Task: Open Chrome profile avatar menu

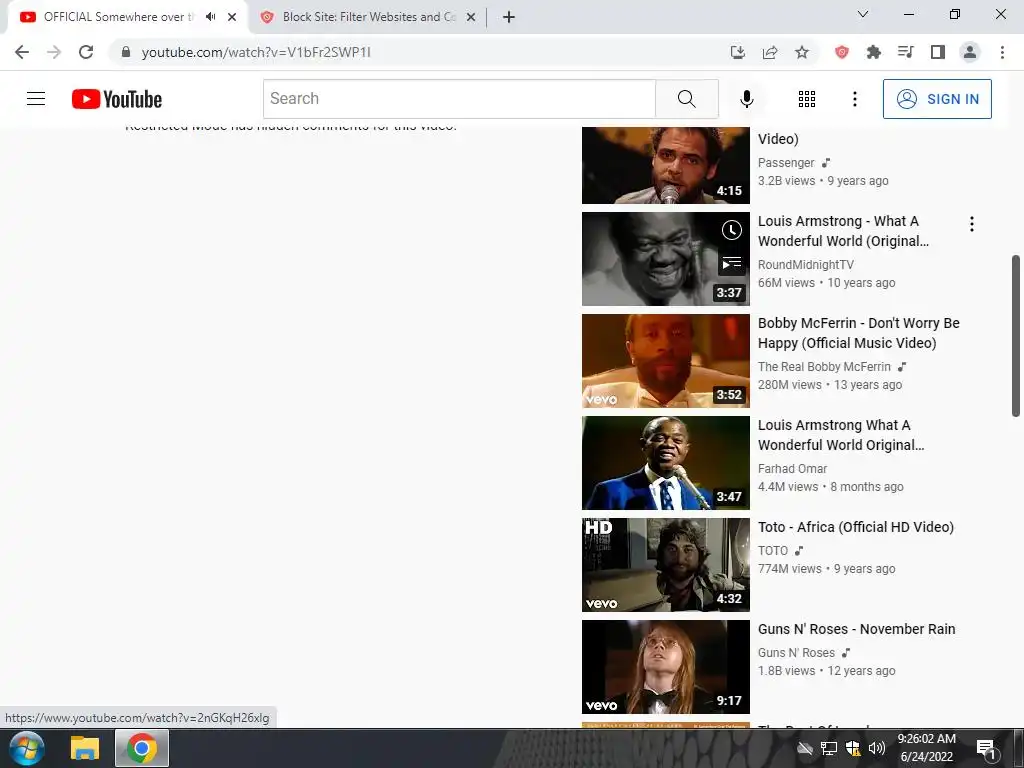Action: coord(970,52)
